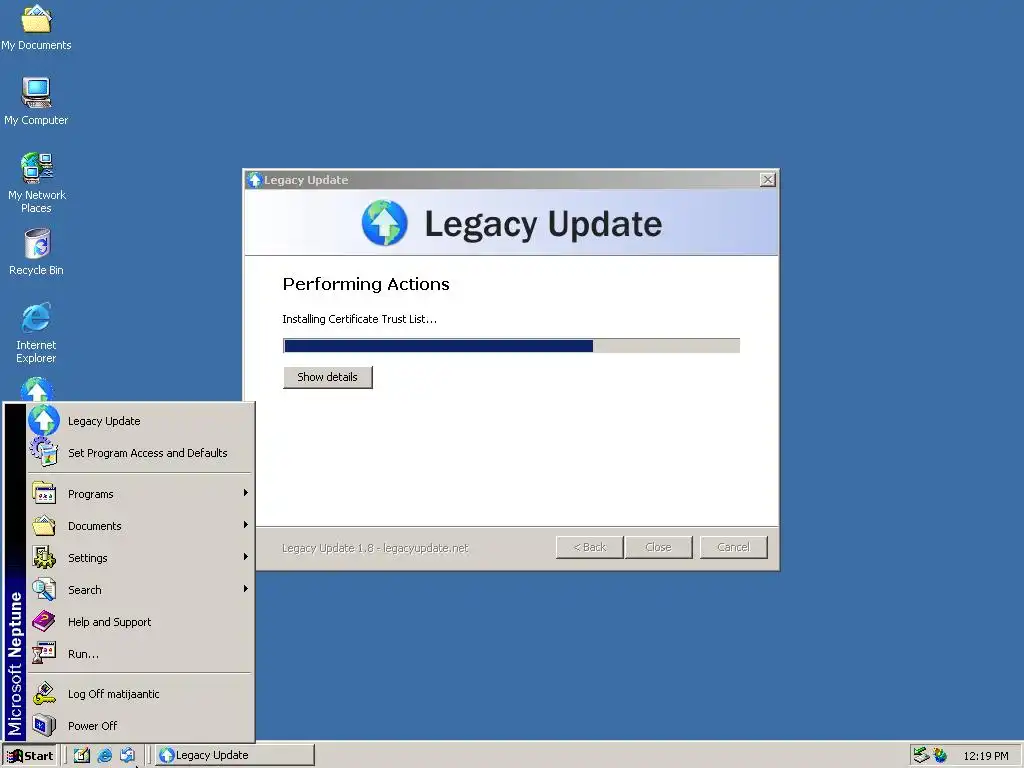Expand the Search submenu arrow

point(246,588)
